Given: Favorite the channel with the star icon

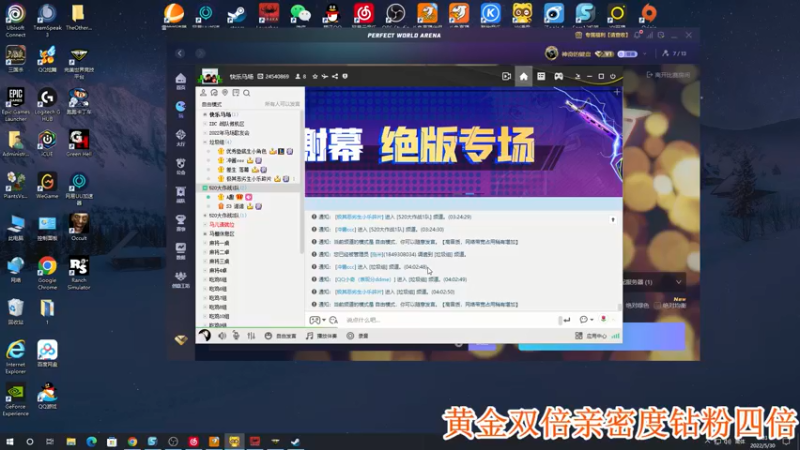Looking at the screenshot, I should click(315, 77).
